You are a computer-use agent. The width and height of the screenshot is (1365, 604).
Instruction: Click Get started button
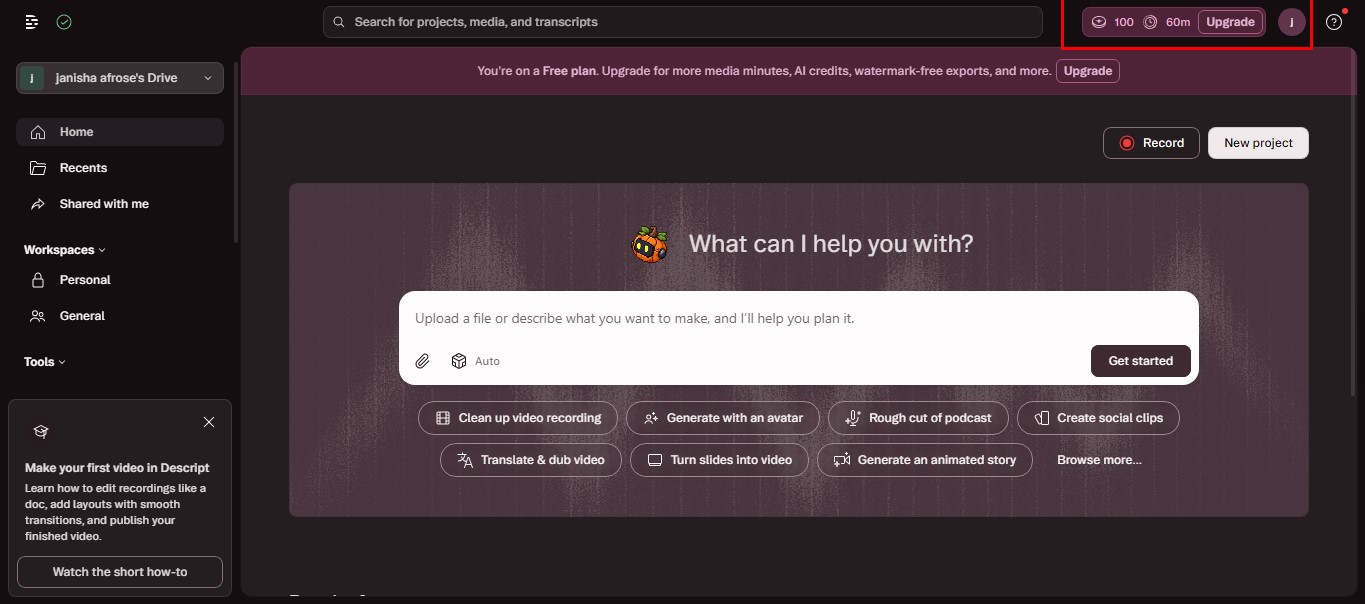(x=1140, y=361)
